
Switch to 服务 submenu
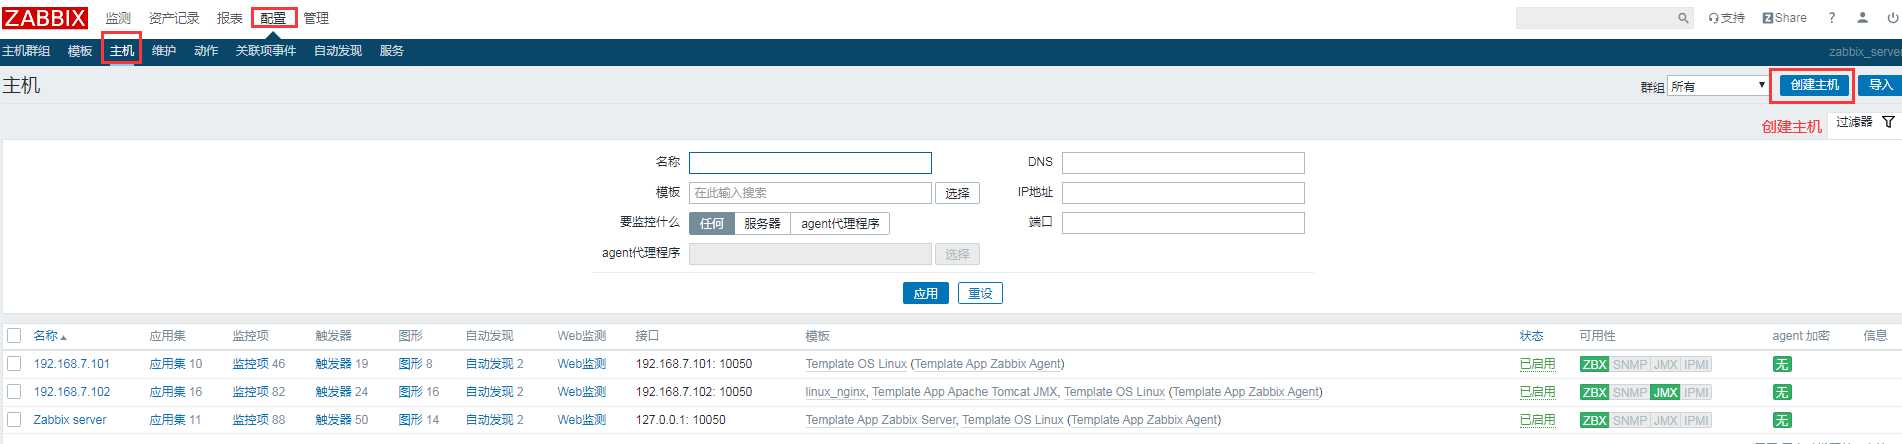[392, 51]
